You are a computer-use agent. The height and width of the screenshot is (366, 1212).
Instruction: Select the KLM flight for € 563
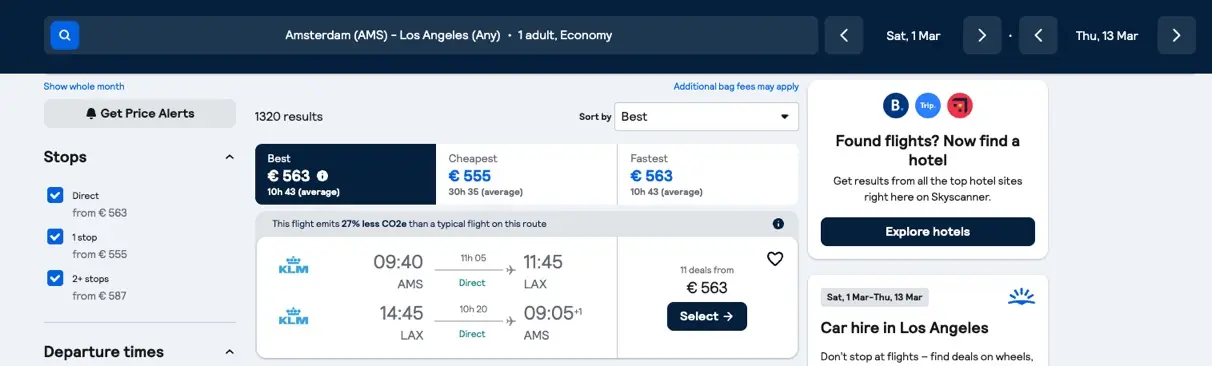[707, 316]
